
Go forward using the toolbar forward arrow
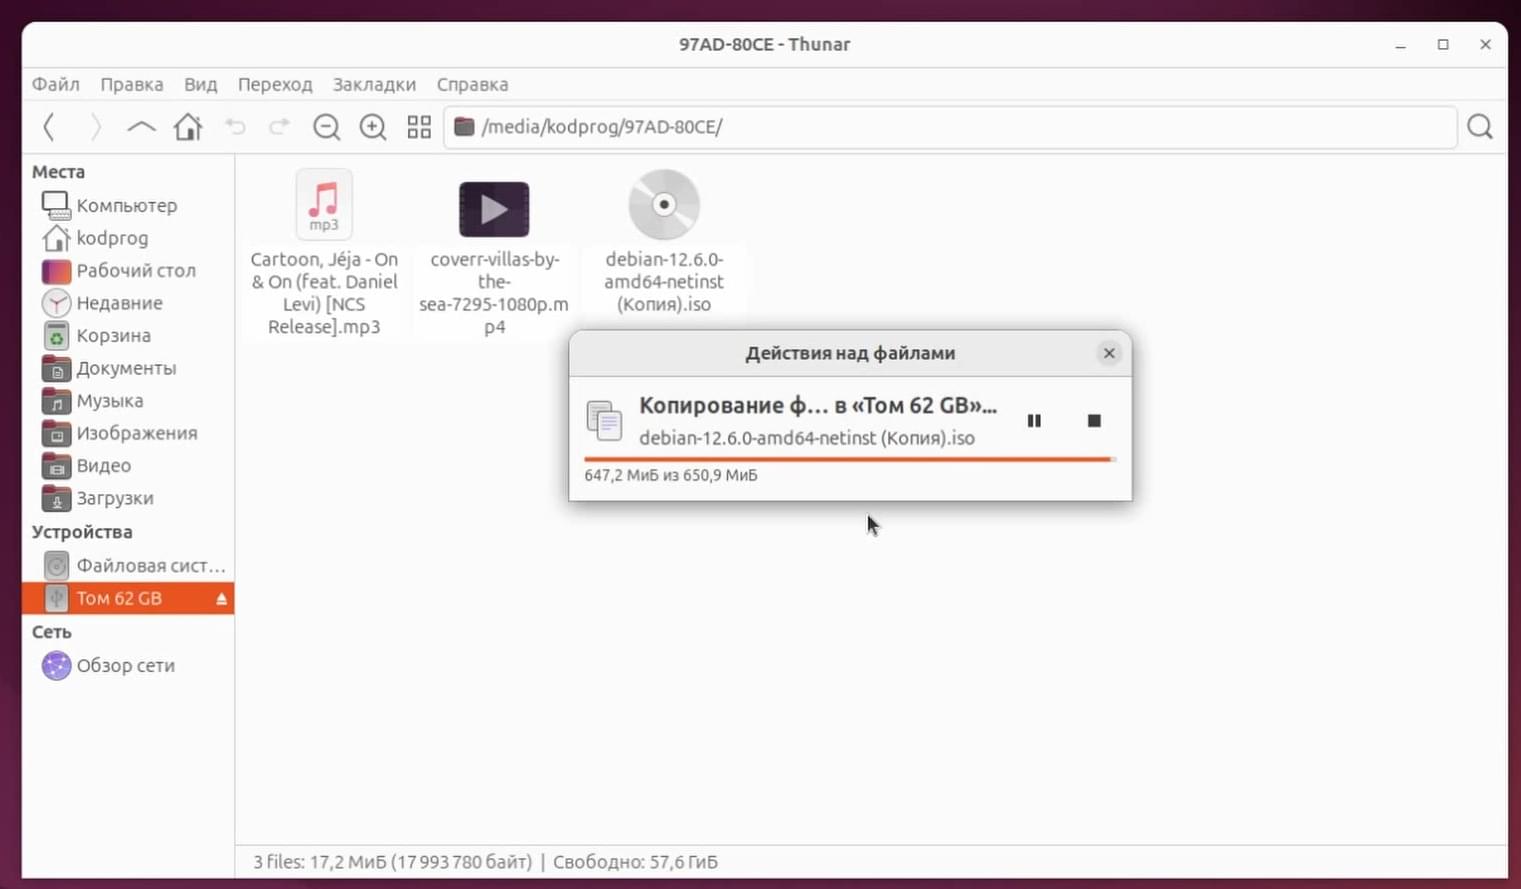click(x=95, y=127)
